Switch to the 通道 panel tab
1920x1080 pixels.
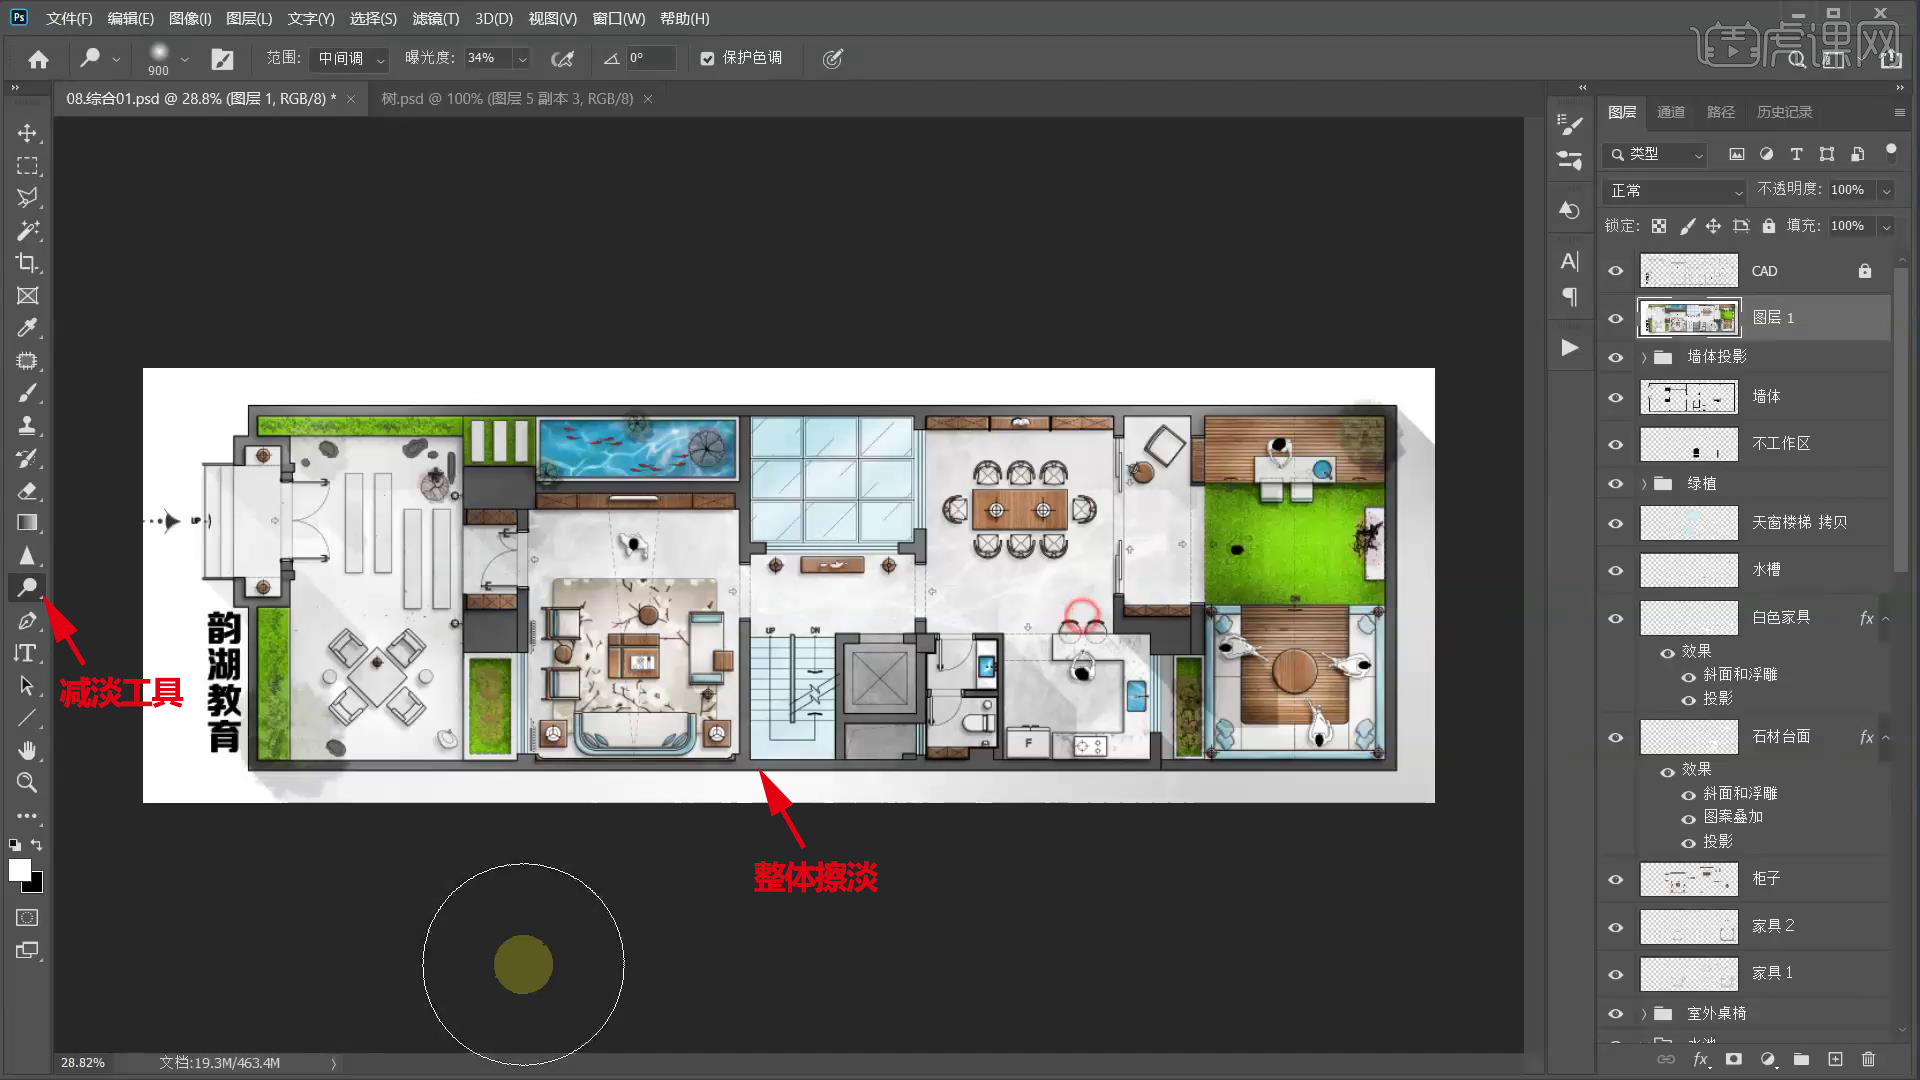coord(1670,112)
